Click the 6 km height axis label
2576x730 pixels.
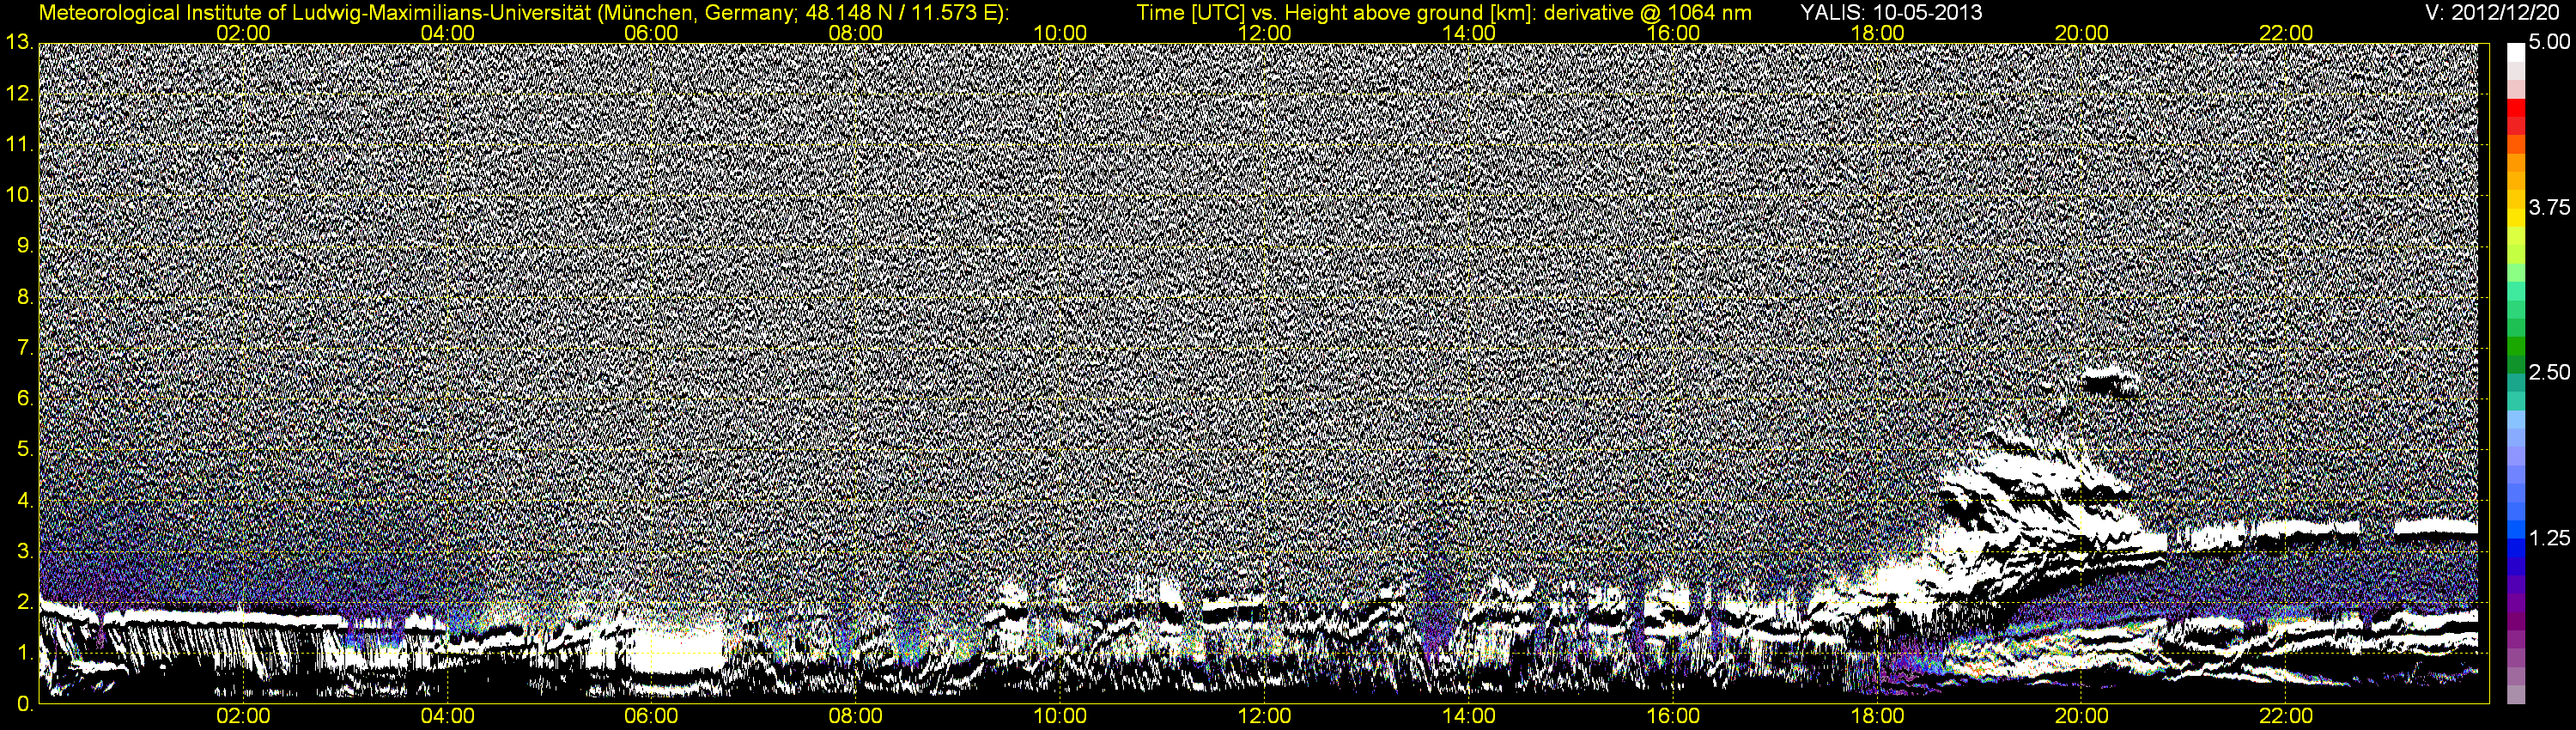pos(25,399)
